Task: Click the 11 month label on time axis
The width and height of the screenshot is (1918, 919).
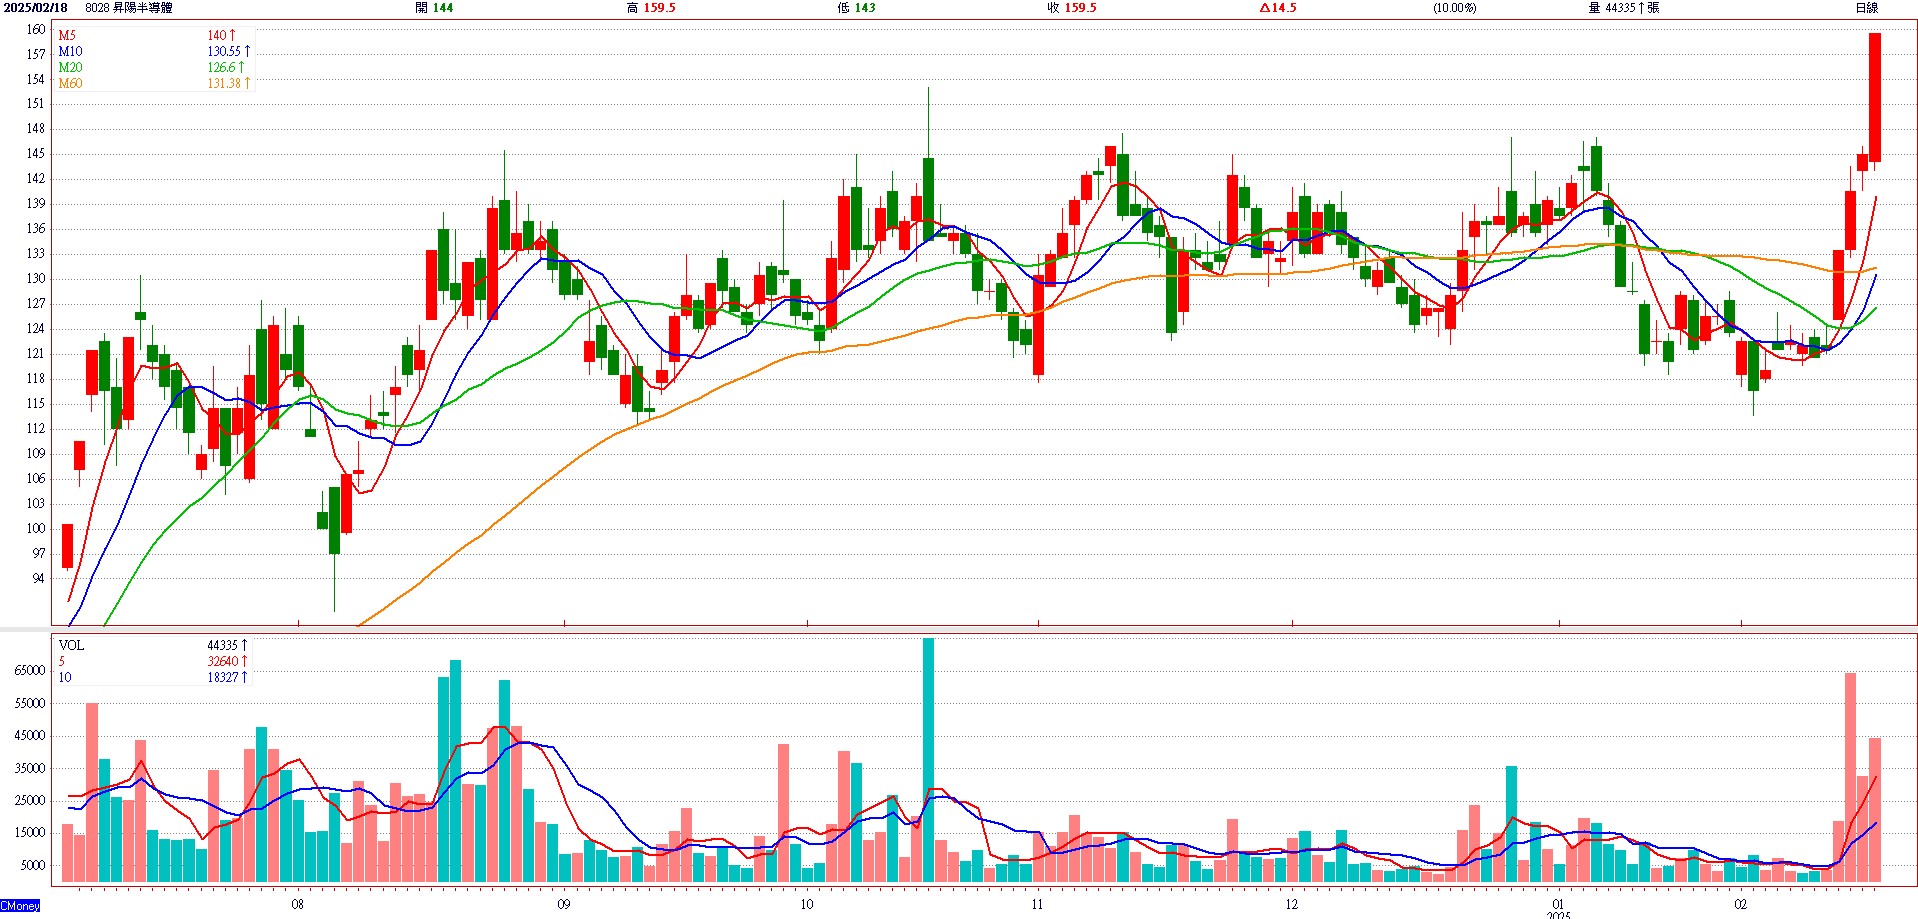Action: click(1038, 904)
